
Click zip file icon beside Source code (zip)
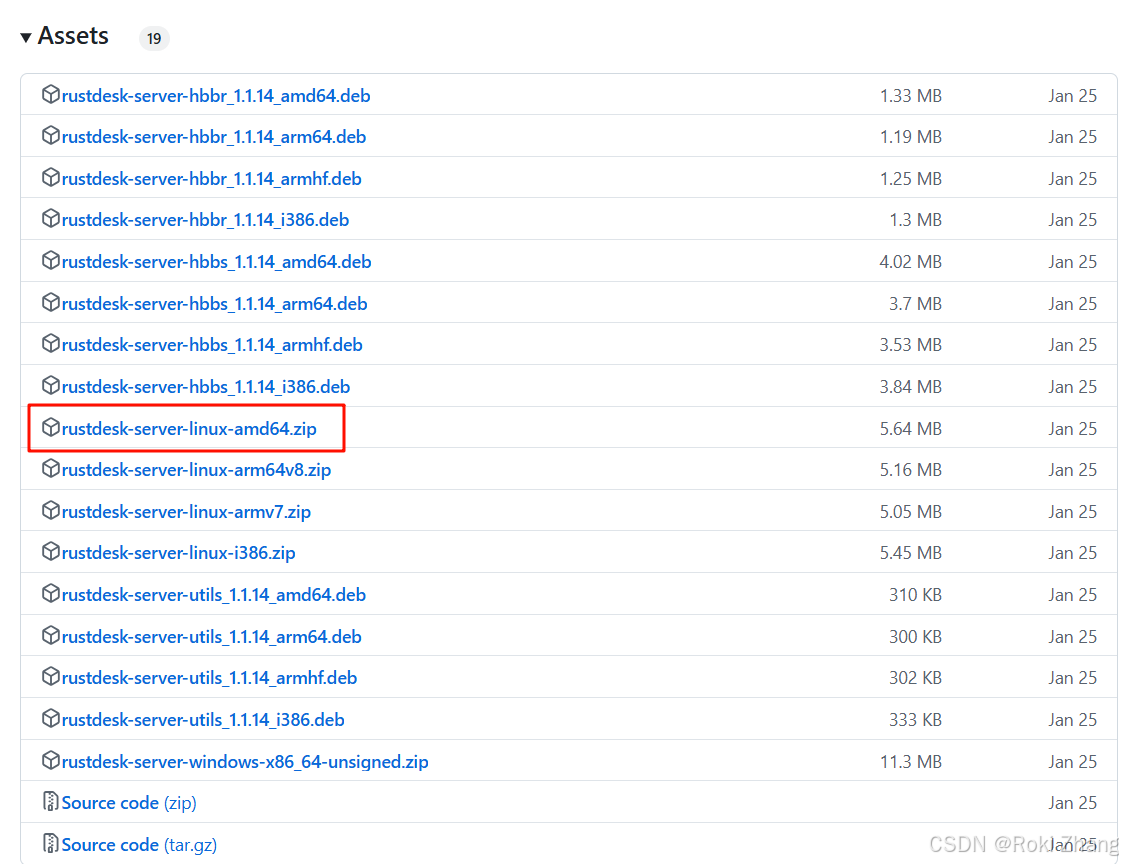tap(51, 802)
